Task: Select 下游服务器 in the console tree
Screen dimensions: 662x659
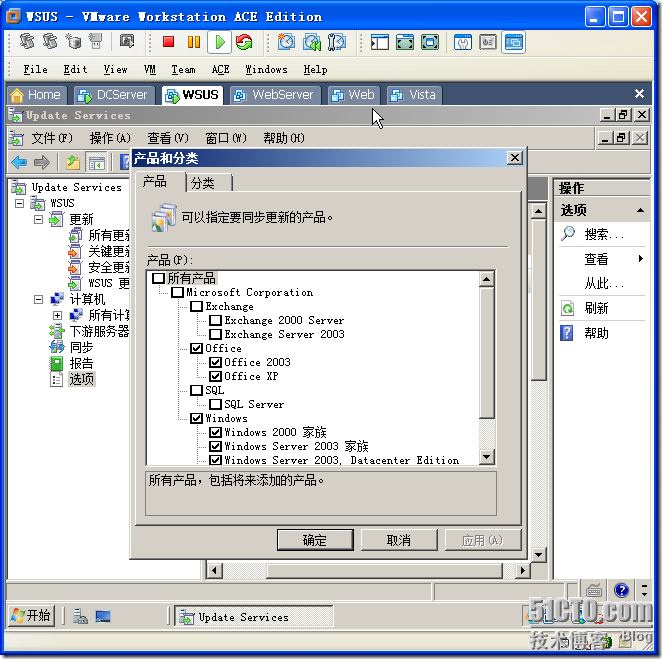Action: point(99,331)
